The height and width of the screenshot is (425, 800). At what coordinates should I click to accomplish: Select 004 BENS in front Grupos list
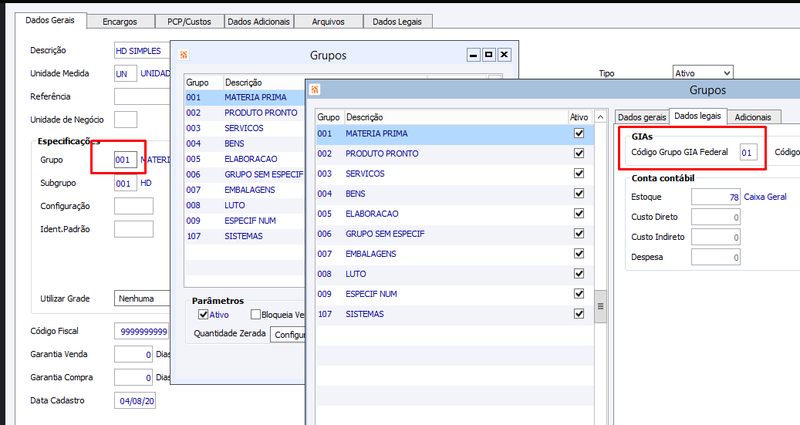click(x=455, y=193)
